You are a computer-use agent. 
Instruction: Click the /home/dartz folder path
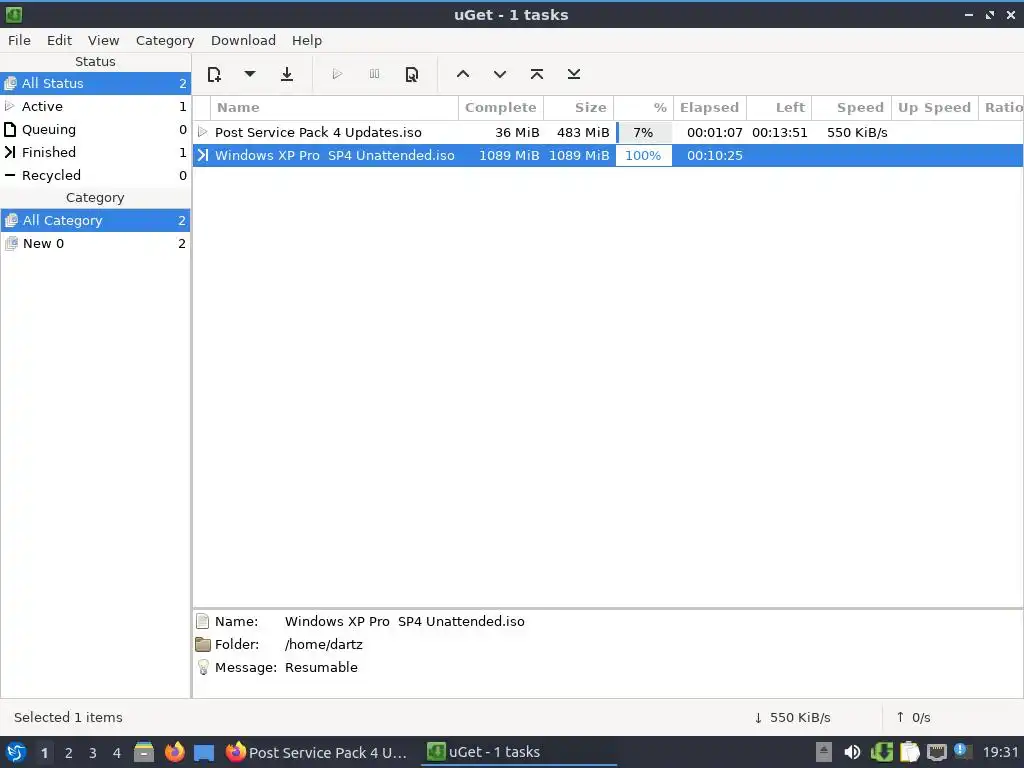pyautogui.click(x=323, y=645)
